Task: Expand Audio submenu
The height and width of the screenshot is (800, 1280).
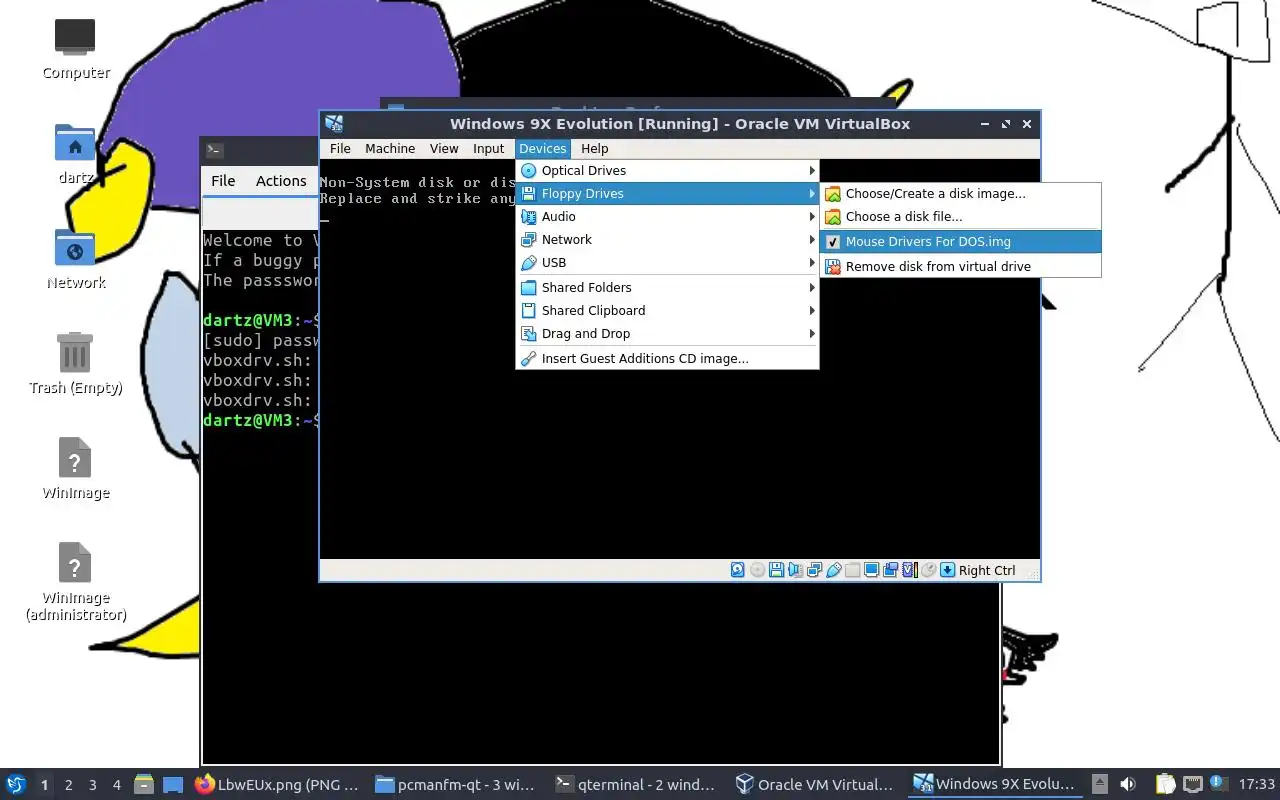Action: click(x=667, y=216)
